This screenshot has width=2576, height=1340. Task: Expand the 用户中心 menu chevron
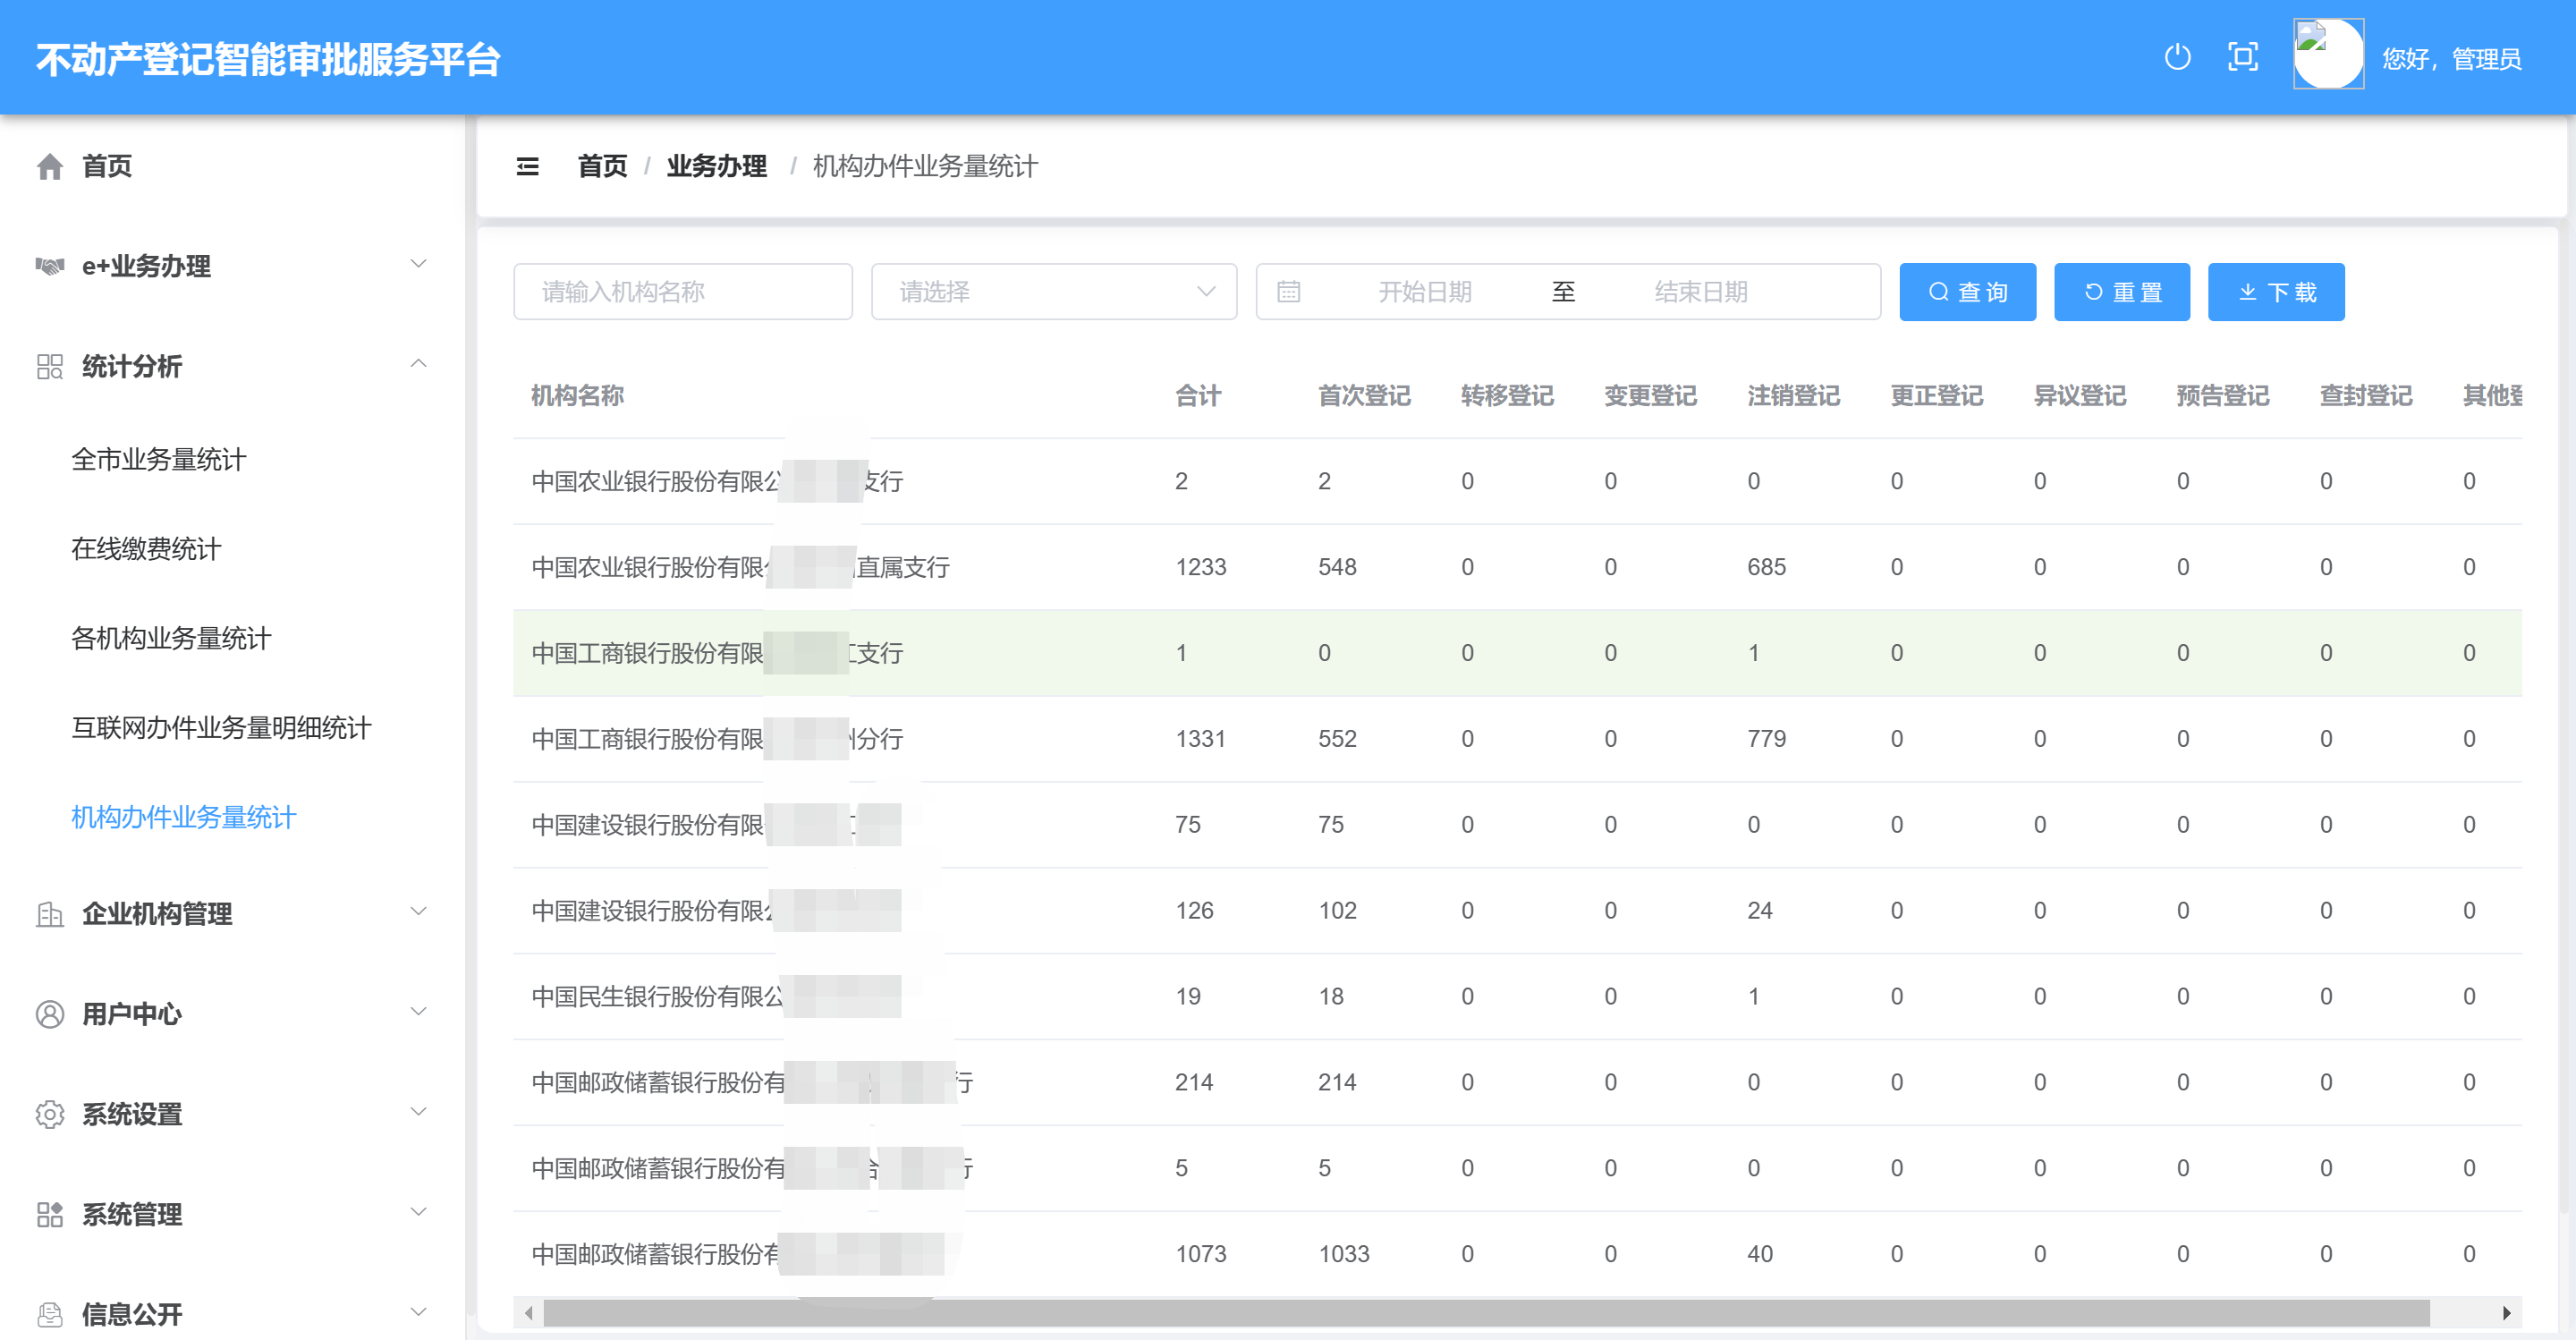(x=419, y=1011)
